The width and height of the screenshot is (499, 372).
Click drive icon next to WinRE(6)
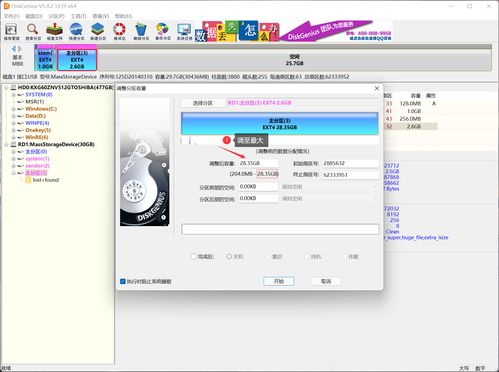point(21,137)
